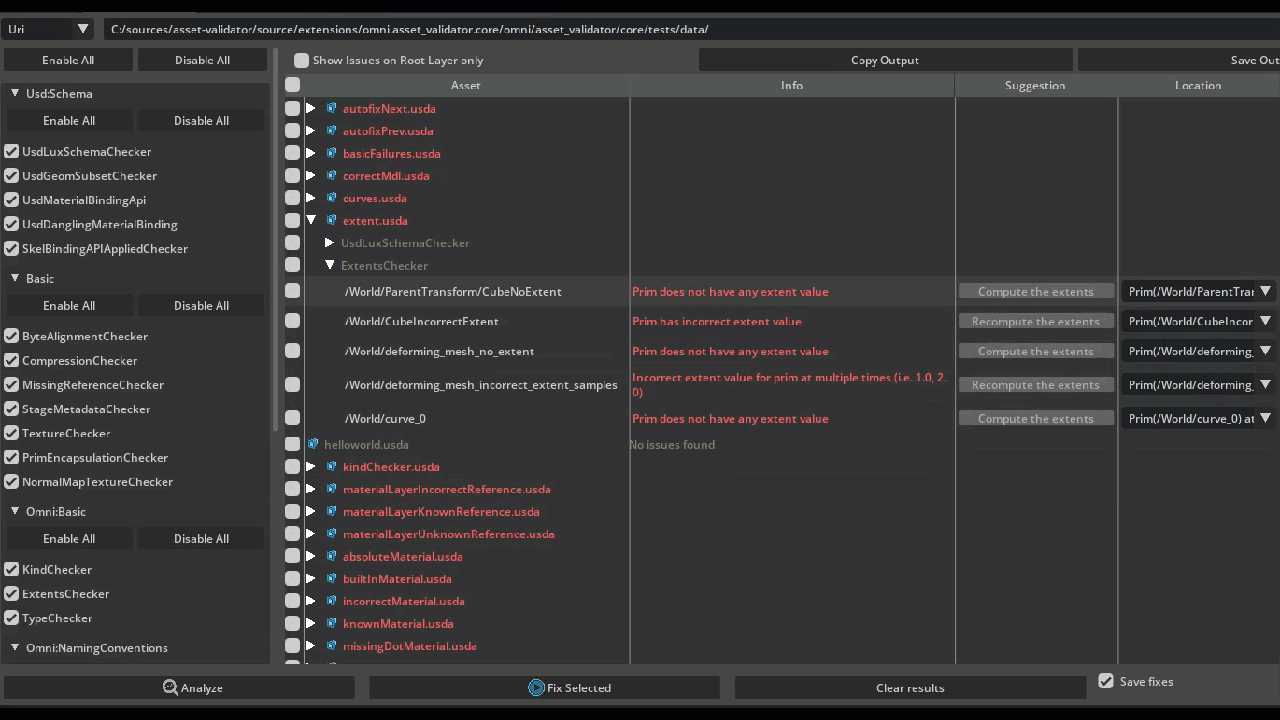Click the USD file icon beside incorrectMaterial.usda
Viewport: 1280px width, 720px height.
pyautogui.click(x=332, y=601)
